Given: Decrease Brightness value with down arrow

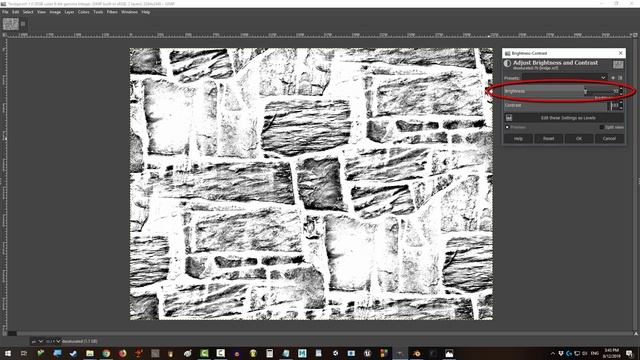Looking at the screenshot, I should point(621,93).
